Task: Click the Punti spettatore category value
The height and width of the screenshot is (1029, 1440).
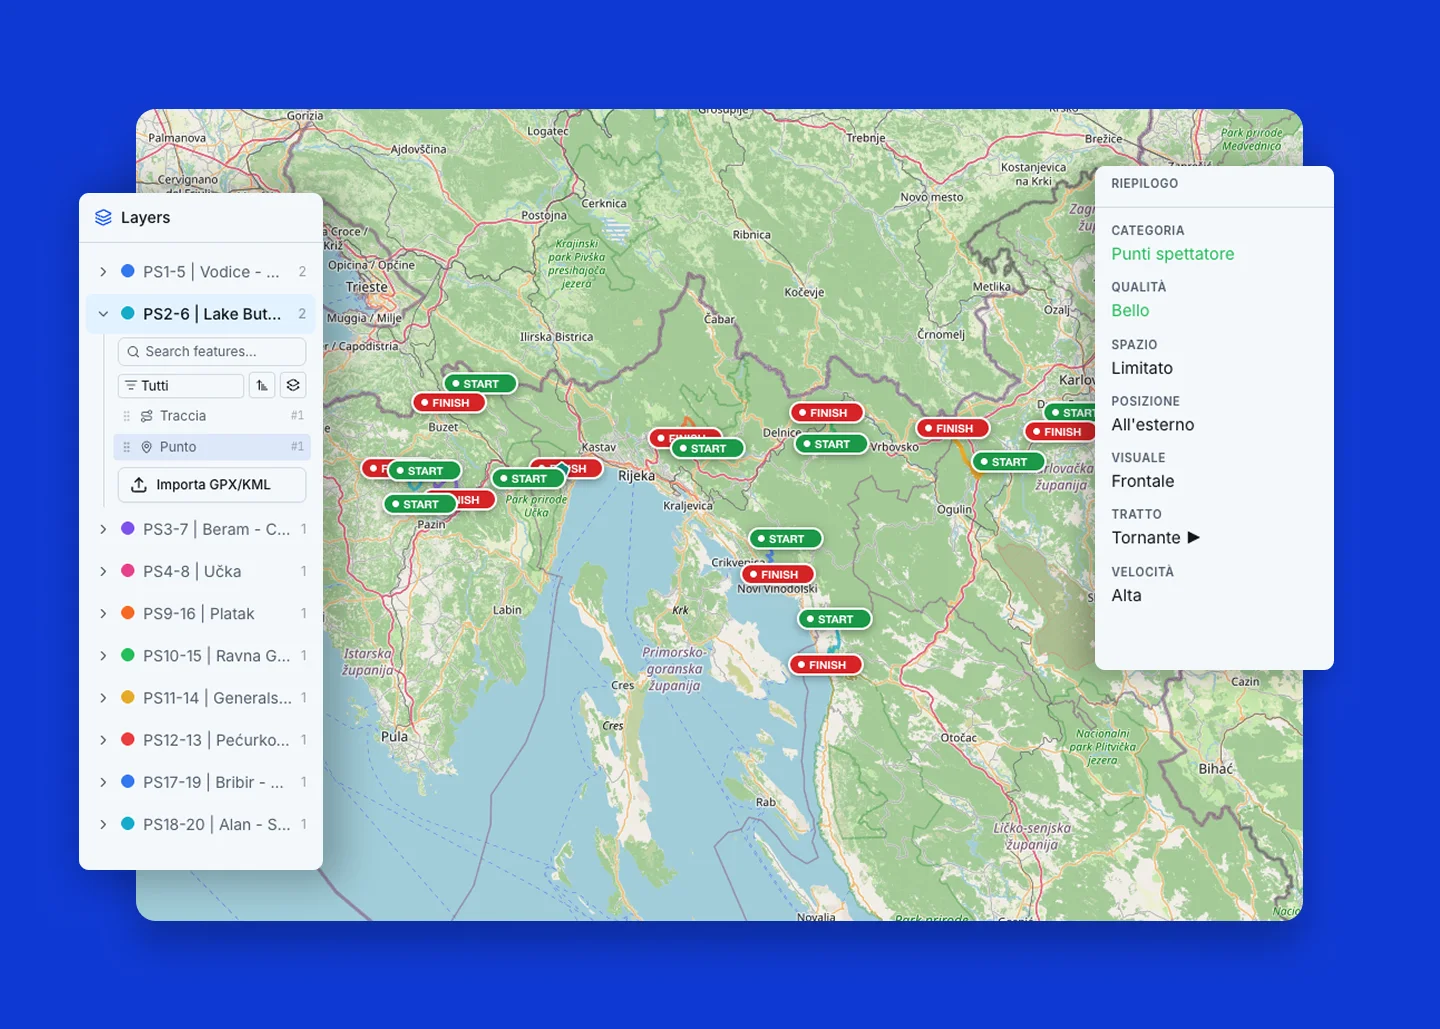Action: [x=1173, y=254]
